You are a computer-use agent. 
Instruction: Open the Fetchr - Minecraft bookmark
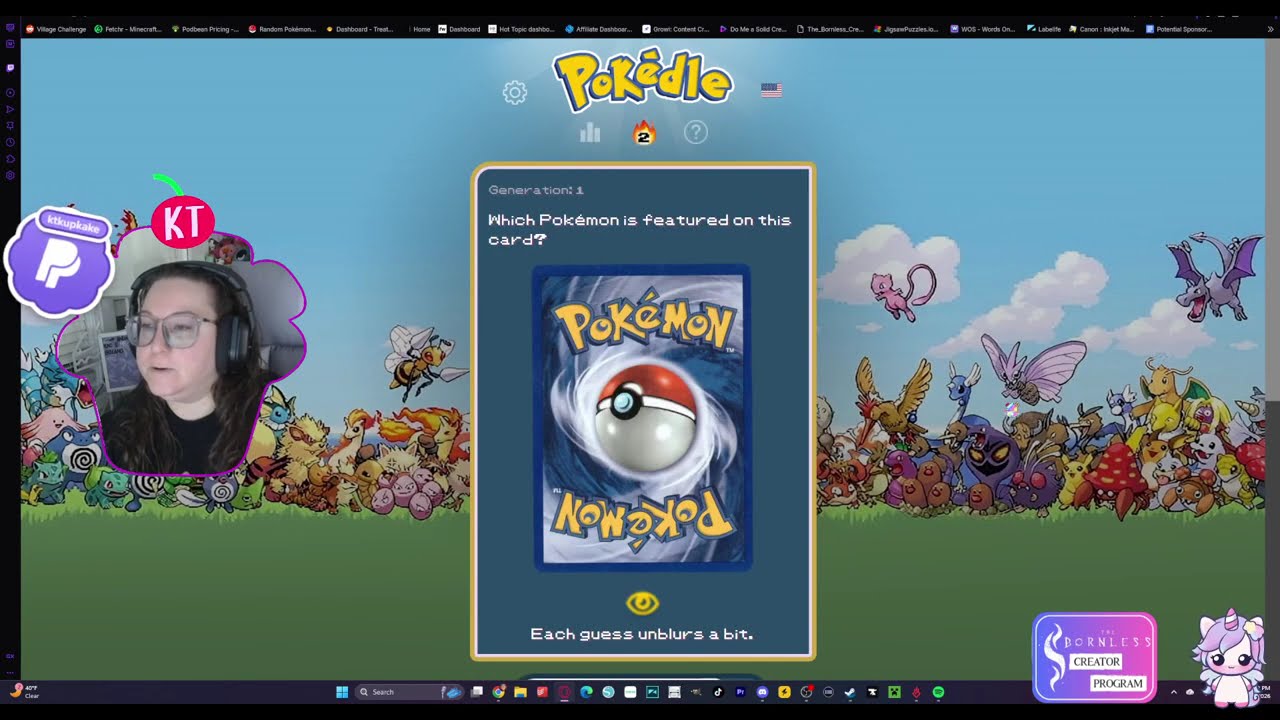pyautogui.click(x=128, y=29)
